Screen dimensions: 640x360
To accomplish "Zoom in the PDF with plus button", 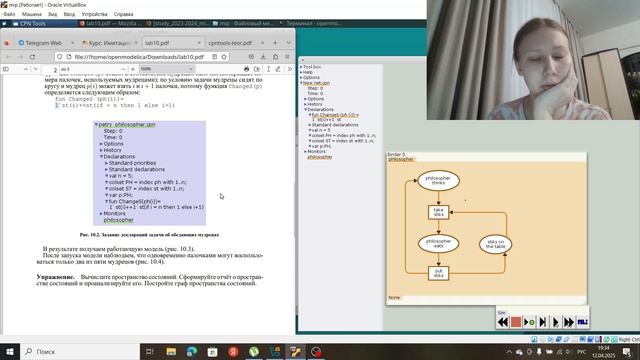I will click(133, 69).
